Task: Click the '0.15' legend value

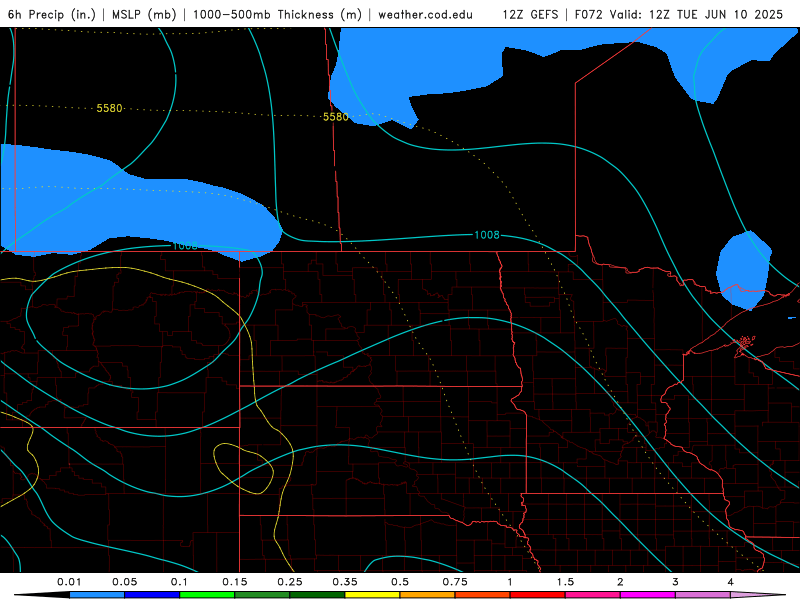Action: [x=235, y=582]
